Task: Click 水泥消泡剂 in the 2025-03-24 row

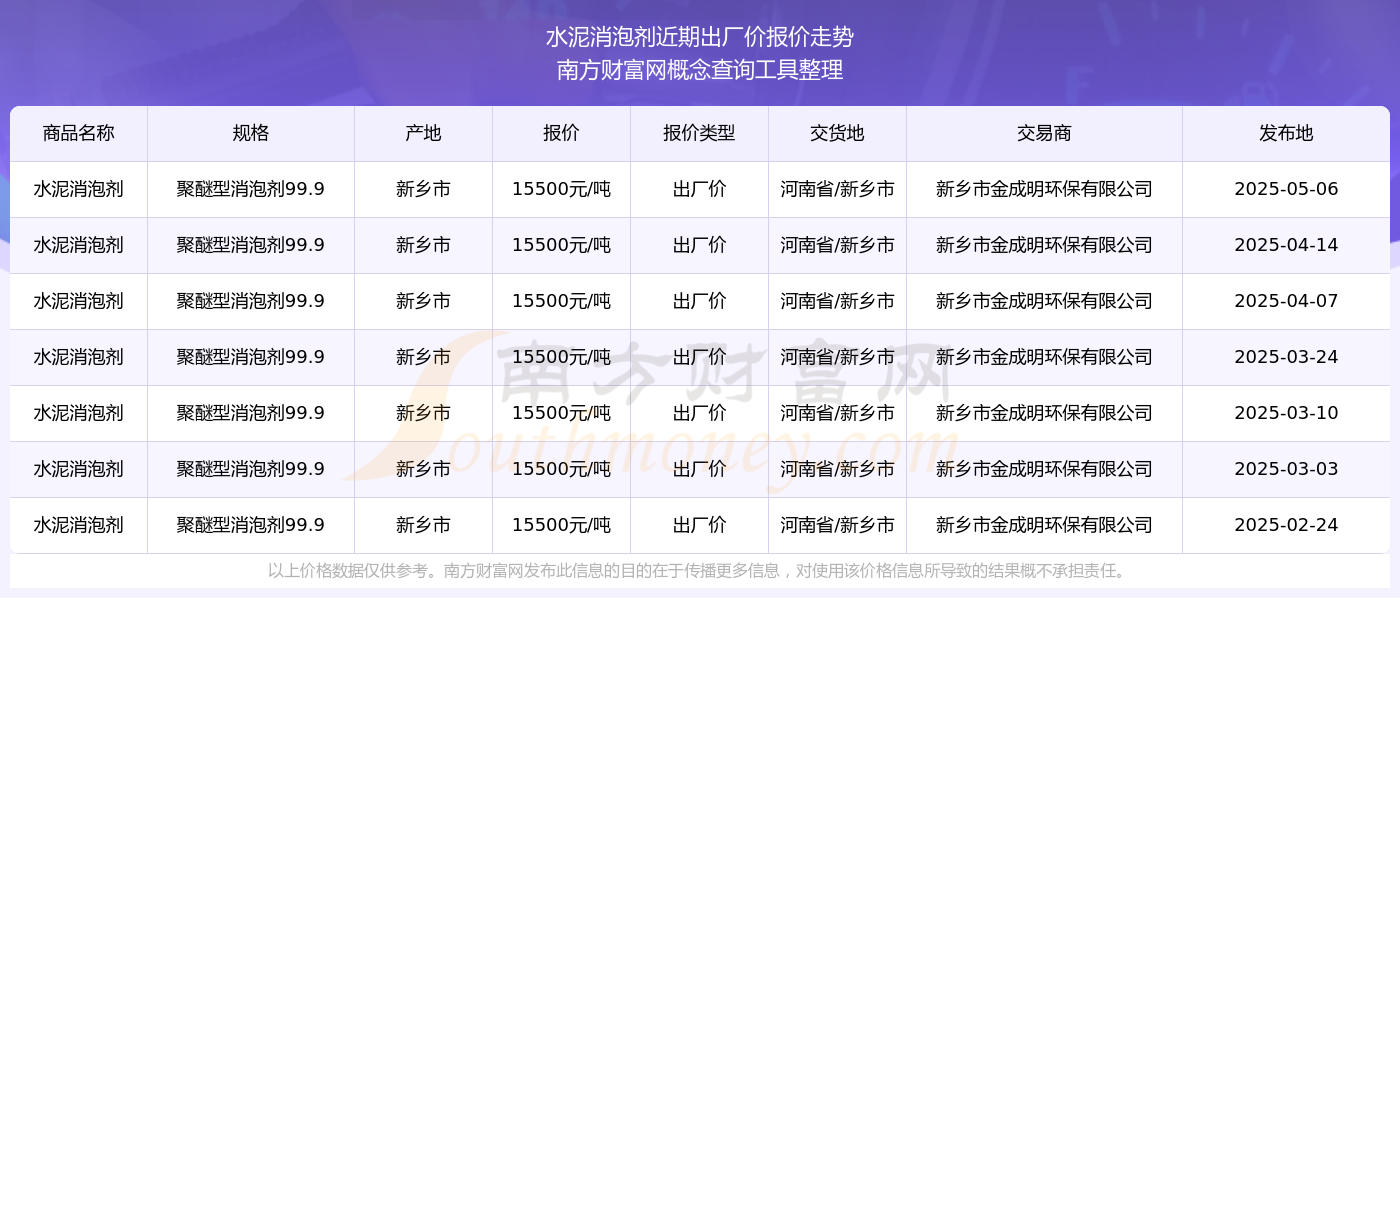Action: coord(79,357)
